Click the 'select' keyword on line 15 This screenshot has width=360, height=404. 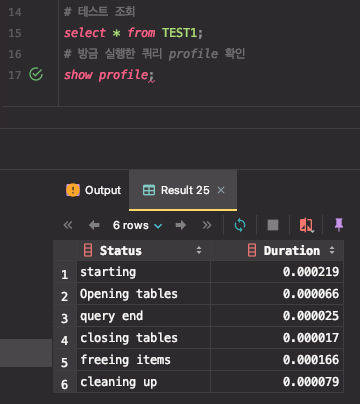(85, 33)
